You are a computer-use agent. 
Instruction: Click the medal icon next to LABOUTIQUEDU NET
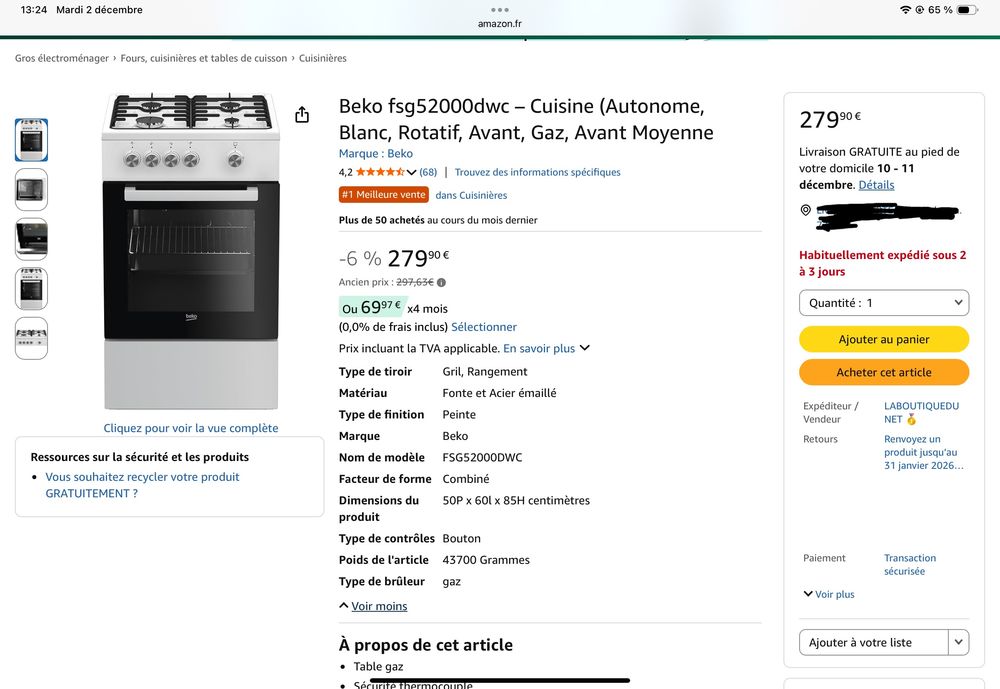point(911,419)
